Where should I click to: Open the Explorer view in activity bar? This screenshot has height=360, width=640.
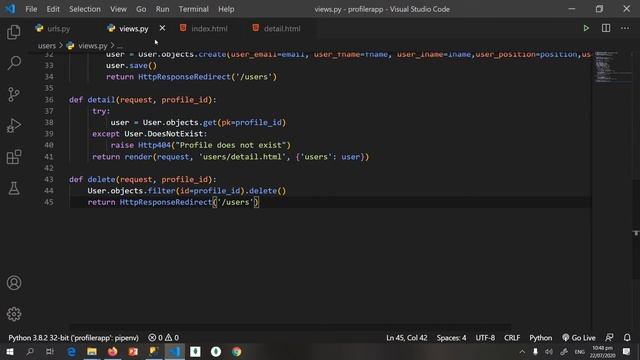pos(14,32)
